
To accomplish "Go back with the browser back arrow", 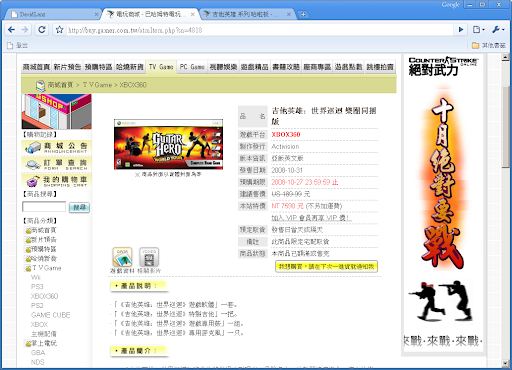I will (11, 30).
